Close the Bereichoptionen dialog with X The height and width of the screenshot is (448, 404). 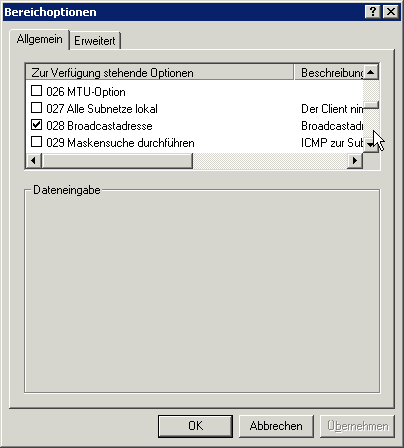391,12
